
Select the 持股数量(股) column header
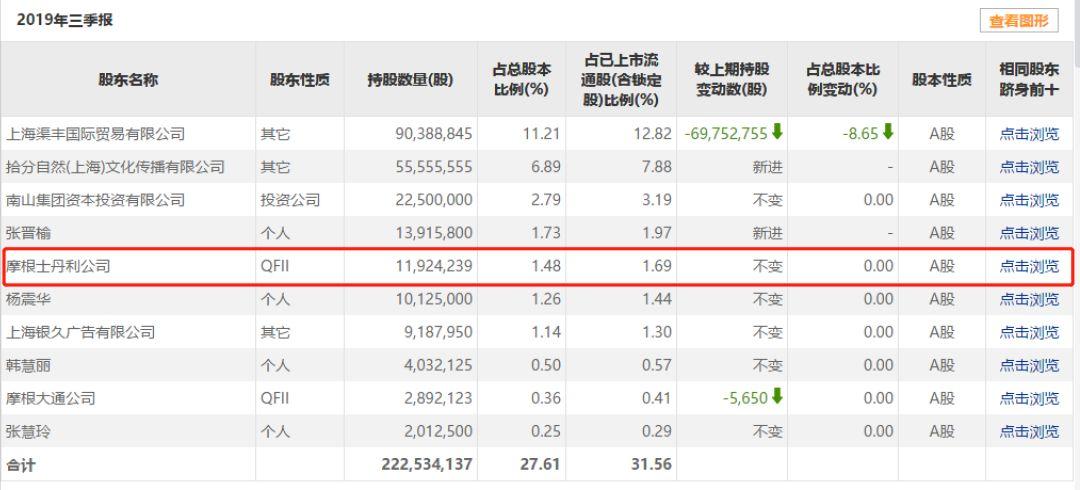(x=411, y=80)
